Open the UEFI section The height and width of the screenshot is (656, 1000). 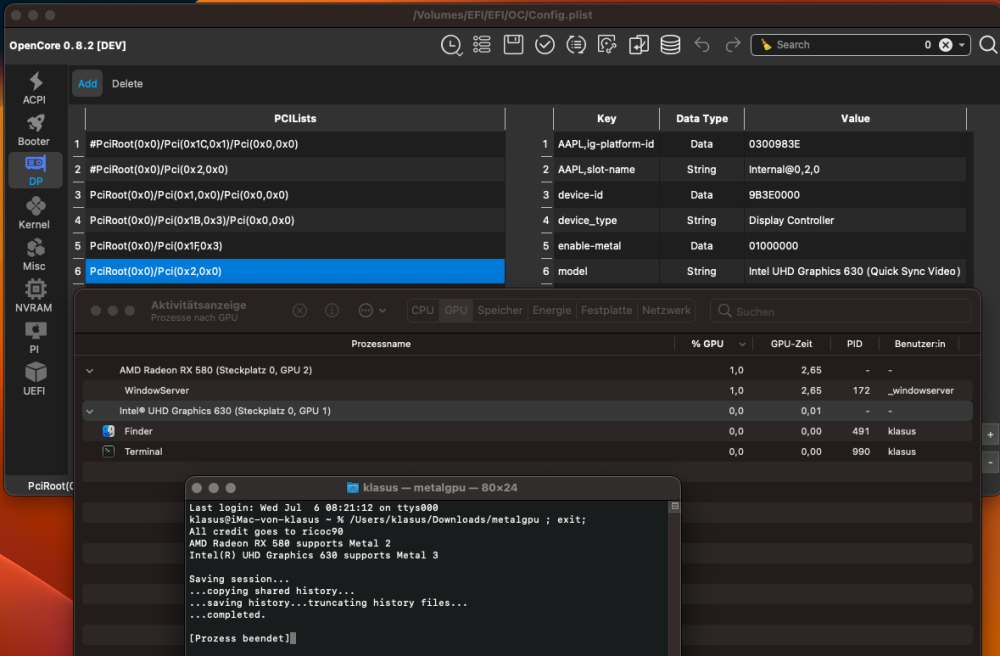tap(34, 379)
